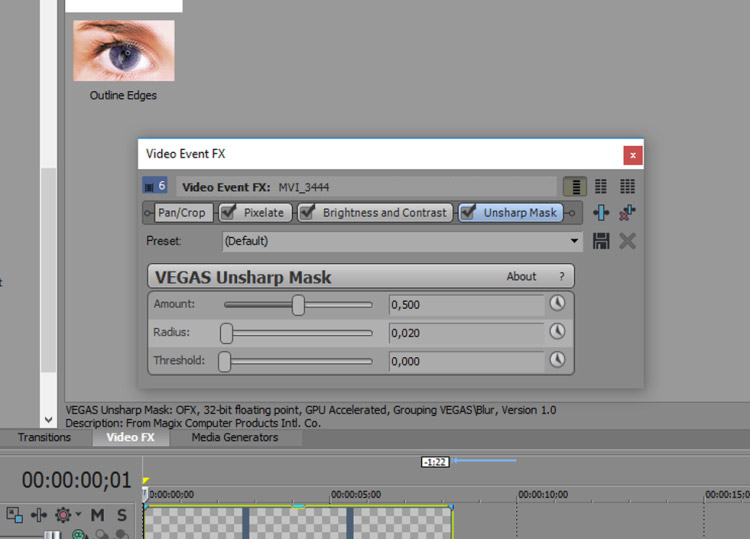The image size is (750, 539).
Task: Mute the track with the M button
Action: (x=98, y=515)
